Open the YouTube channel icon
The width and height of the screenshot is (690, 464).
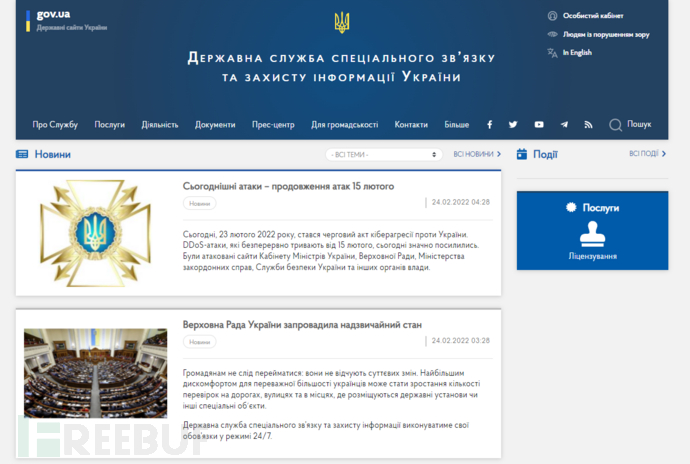pyautogui.click(x=539, y=125)
